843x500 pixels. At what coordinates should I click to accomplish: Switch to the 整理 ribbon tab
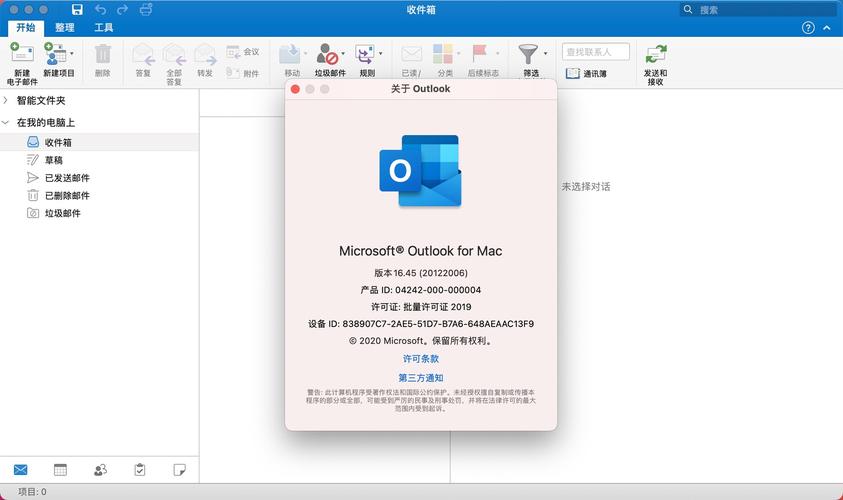65,28
